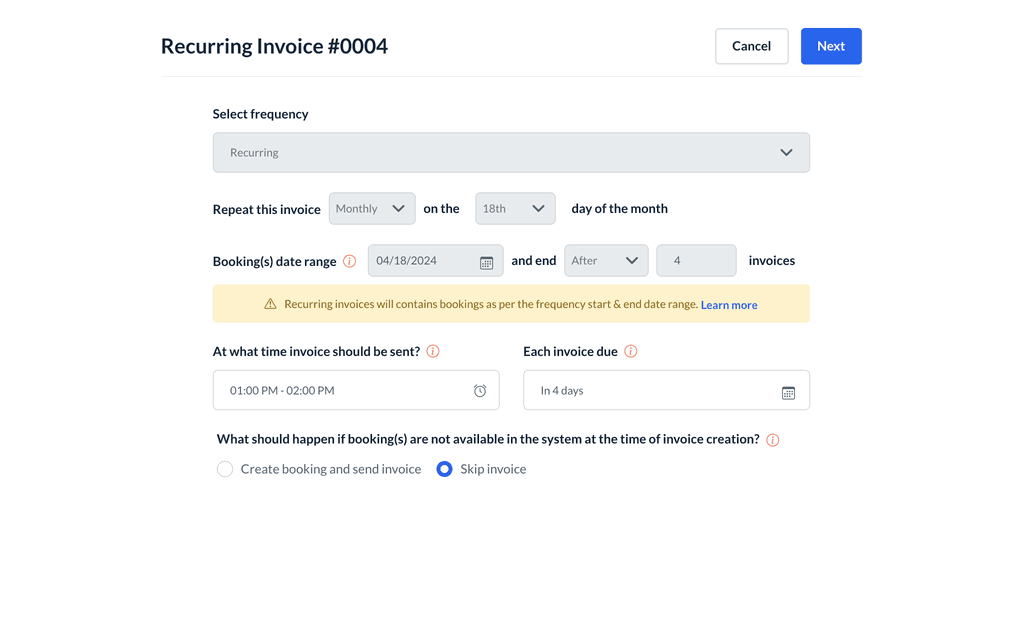
Task: Click info icon after booking availability question
Action: (x=772, y=440)
